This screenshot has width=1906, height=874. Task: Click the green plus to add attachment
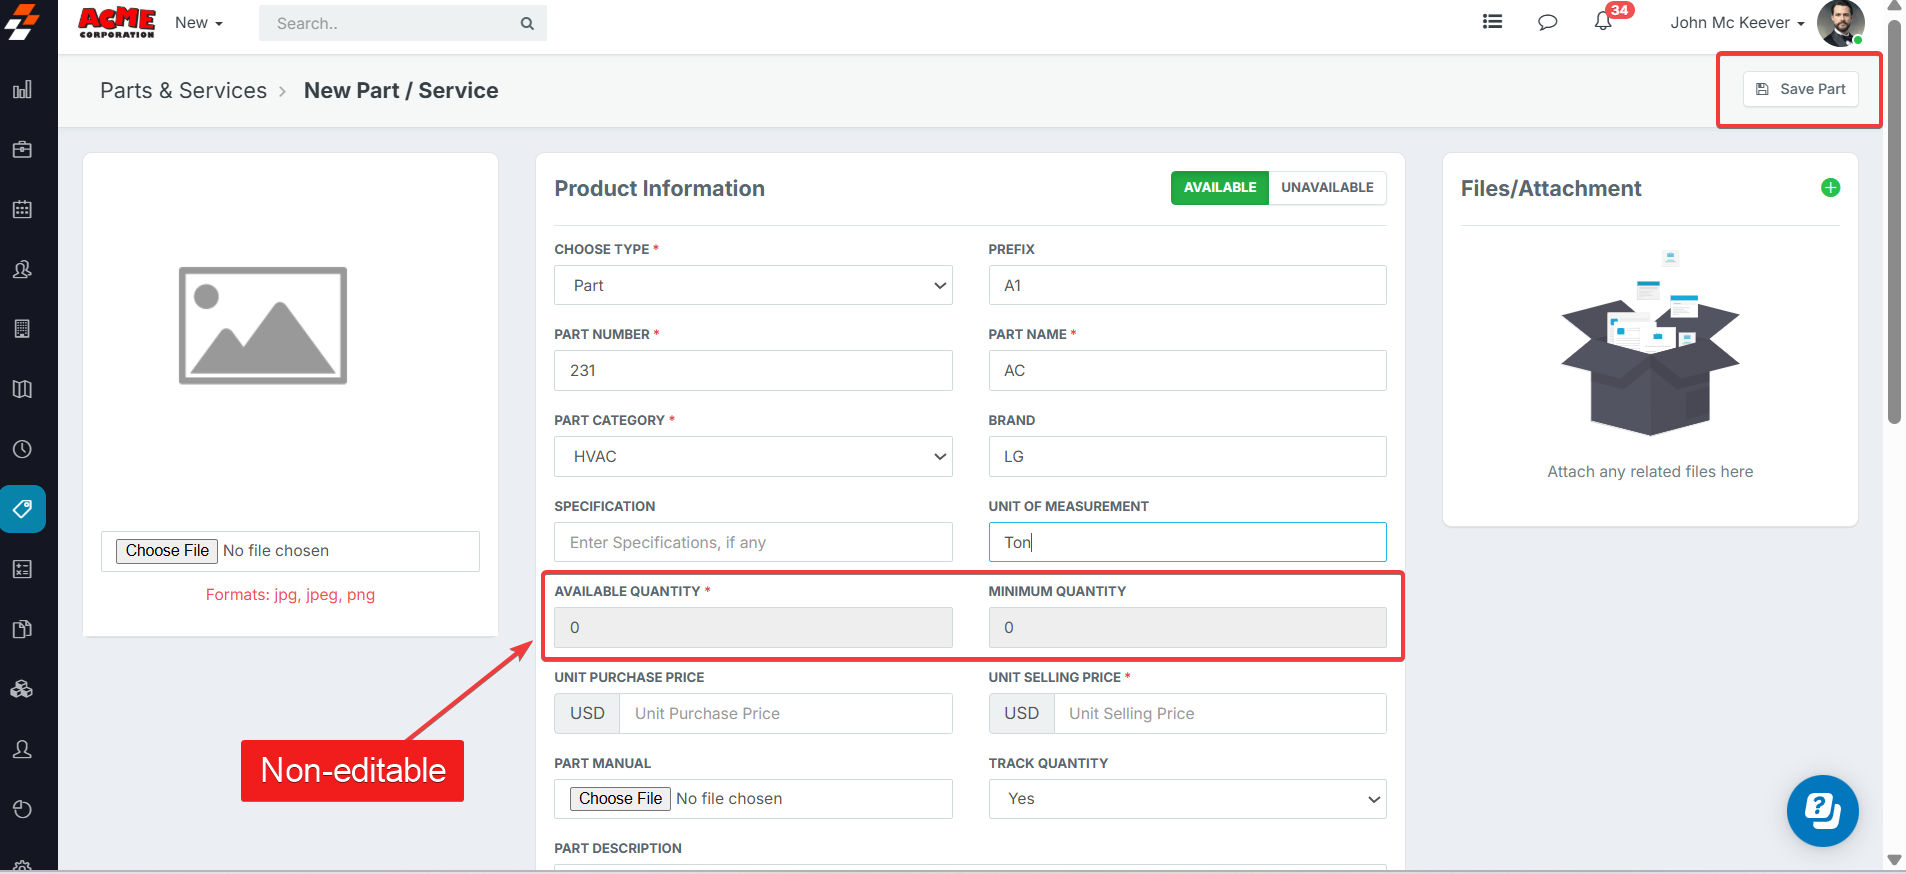coord(1830,188)
